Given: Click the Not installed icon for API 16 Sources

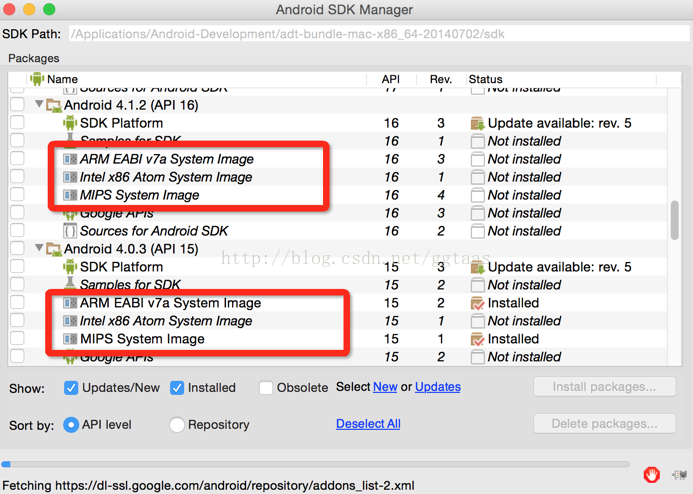Looking at the screenshot, I should coord(477,231).
